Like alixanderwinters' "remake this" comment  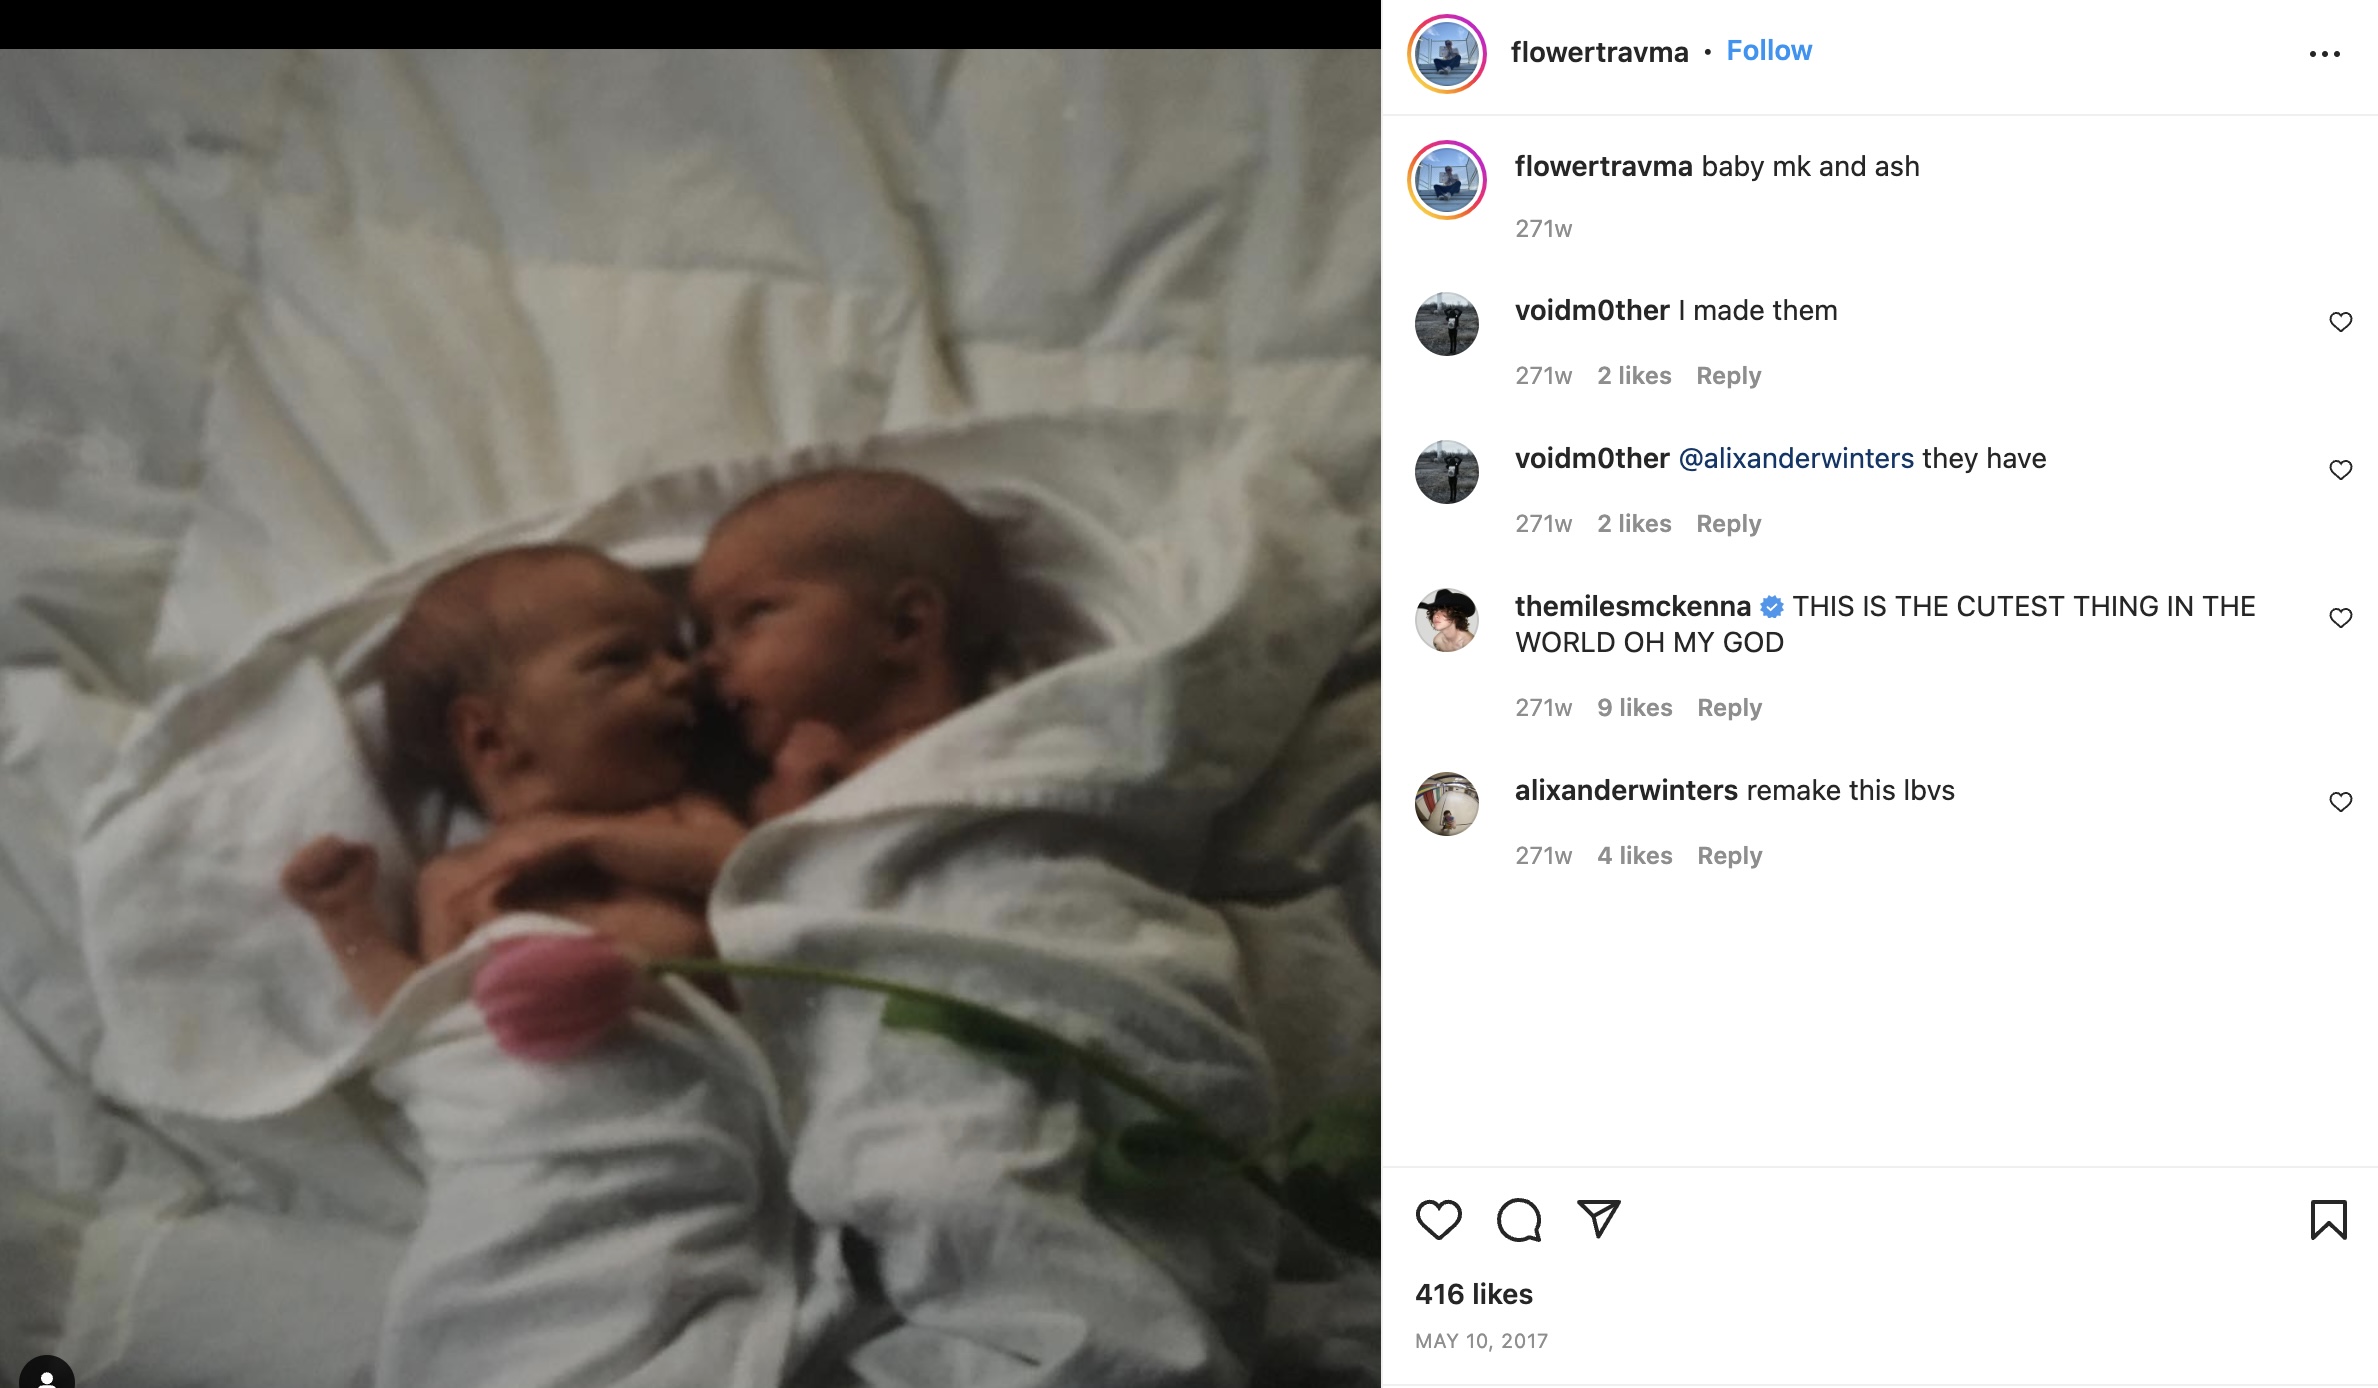[2340, 802]
